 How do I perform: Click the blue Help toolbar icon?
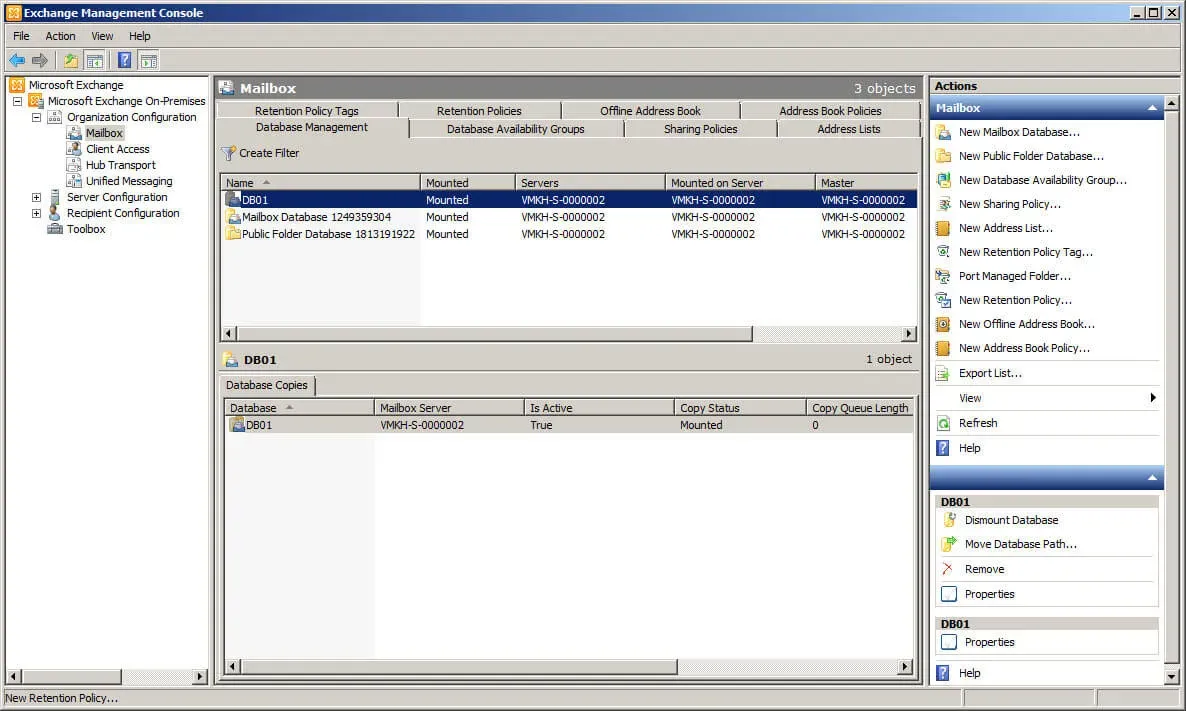(x=125, y=61)
